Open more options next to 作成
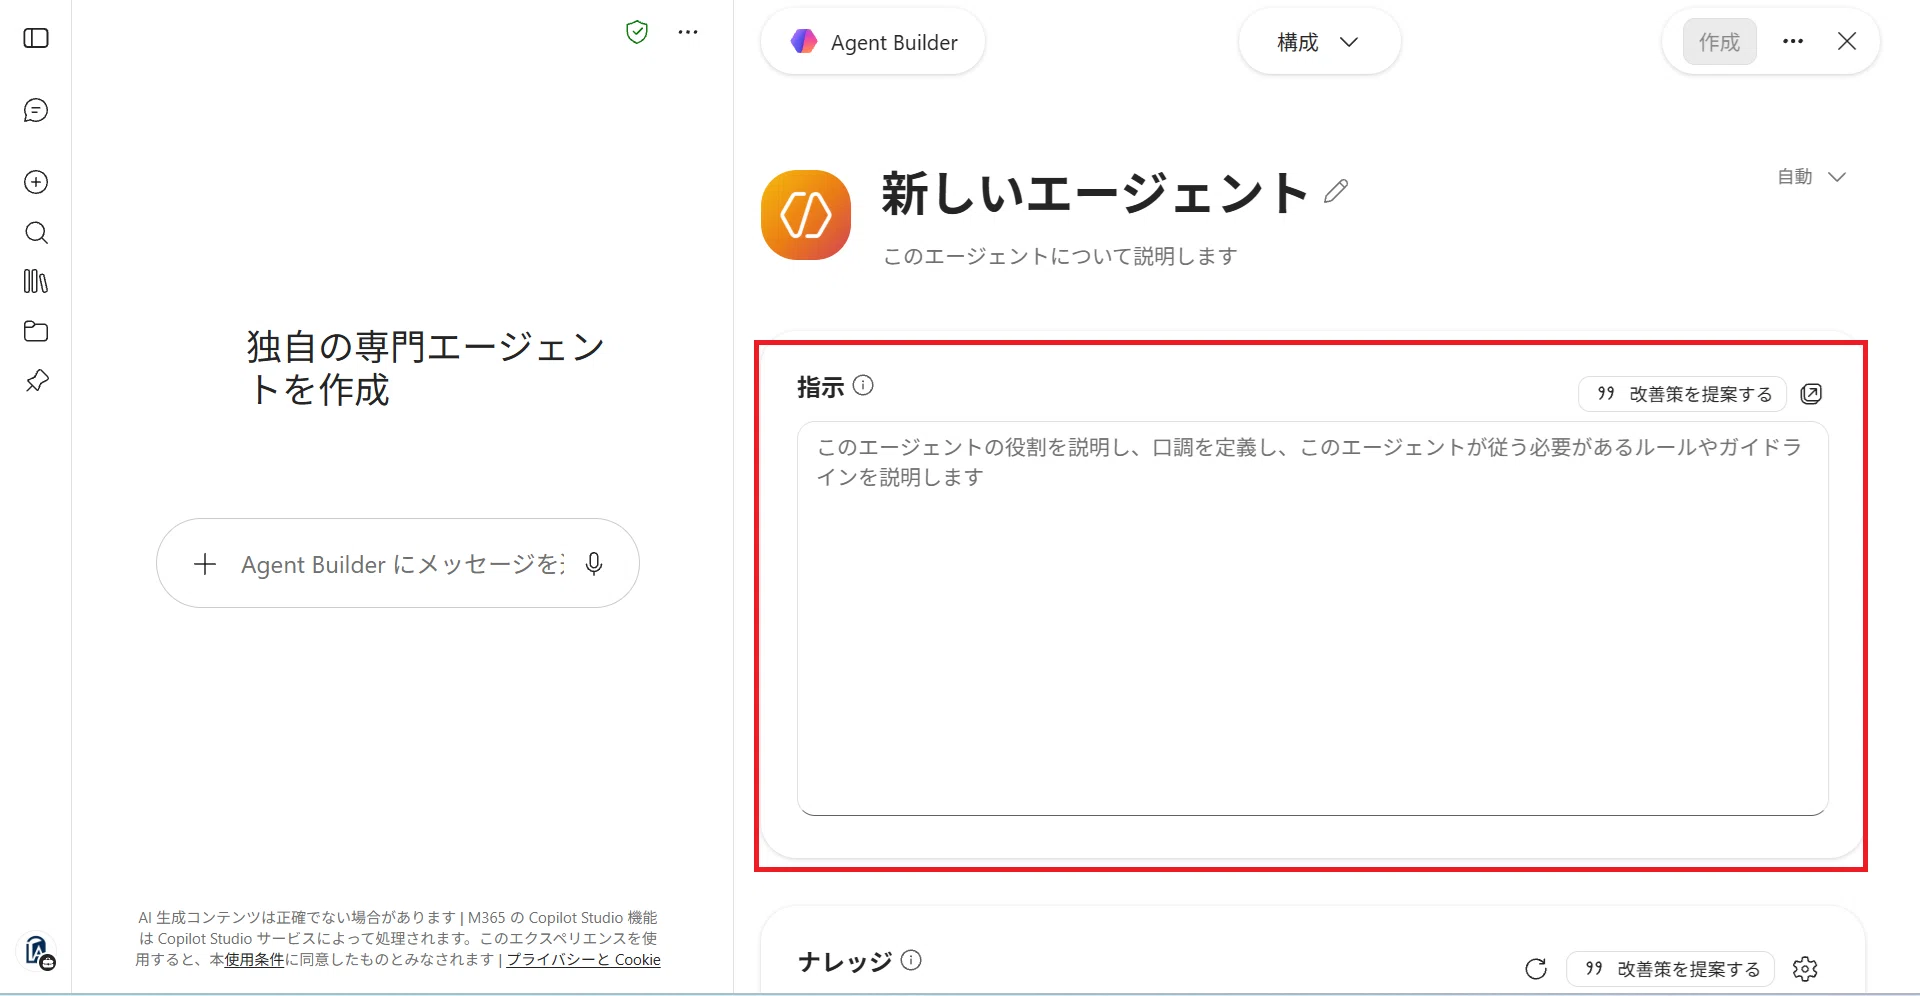This screenshot has width=1920, height=996. 1793,41
